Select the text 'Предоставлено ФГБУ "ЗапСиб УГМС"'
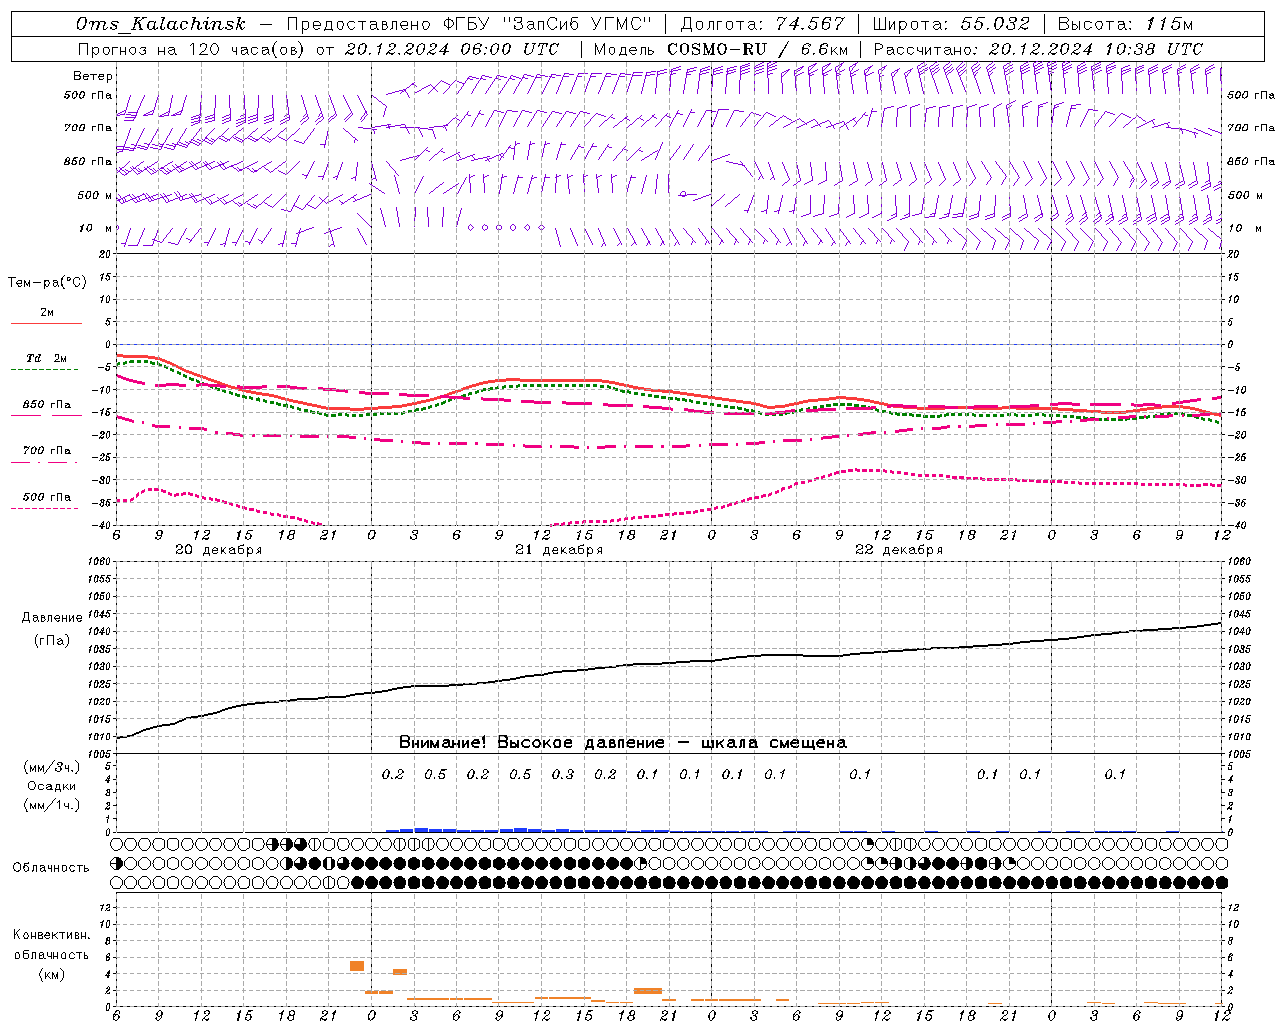Viewport: 1280px width, 1024px height. pyautogui.click(x=469, y=24)
